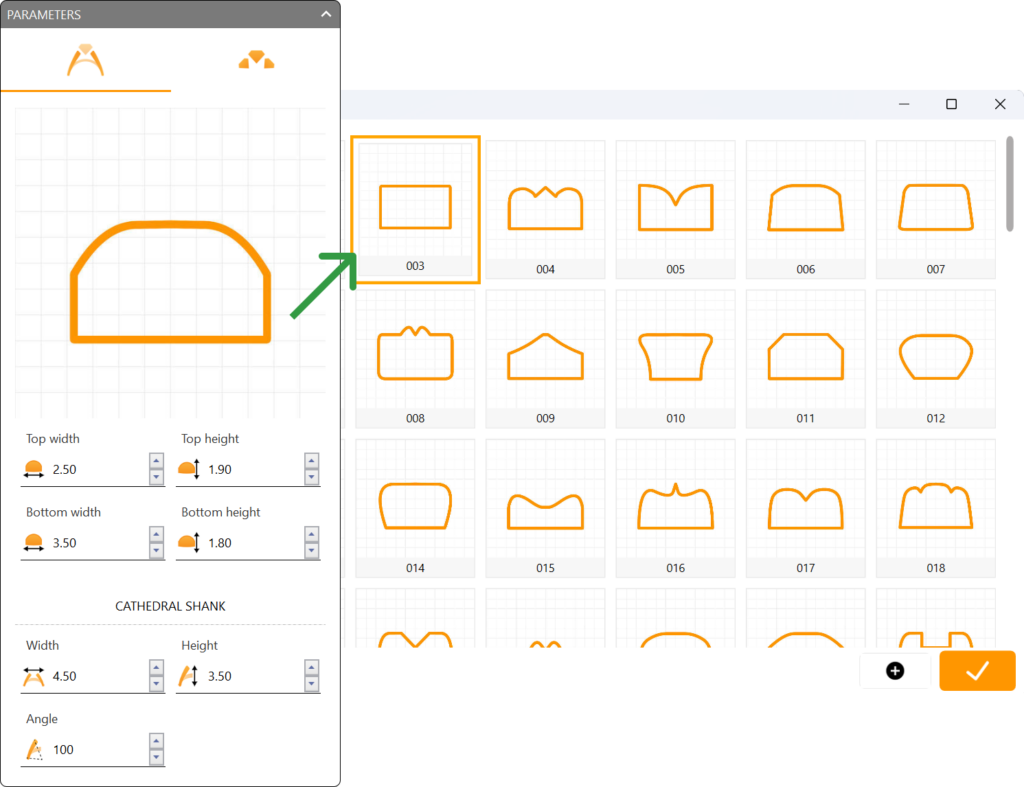The width and height of the screenshot is (1024, 787).
Task: Choose profile shape 005
Action: (x=675, y=207)
